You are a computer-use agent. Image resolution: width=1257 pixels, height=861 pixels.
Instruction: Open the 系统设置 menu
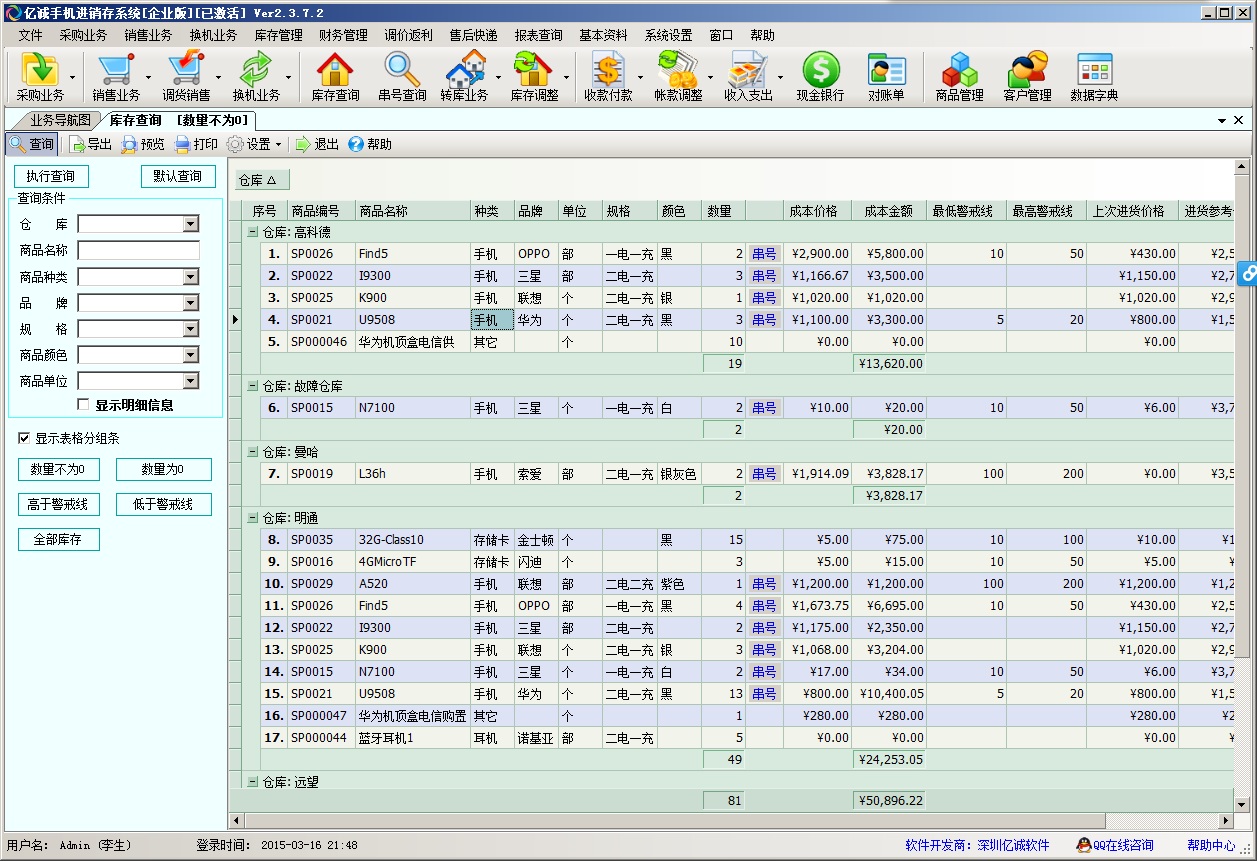click(x=668, y=35)
